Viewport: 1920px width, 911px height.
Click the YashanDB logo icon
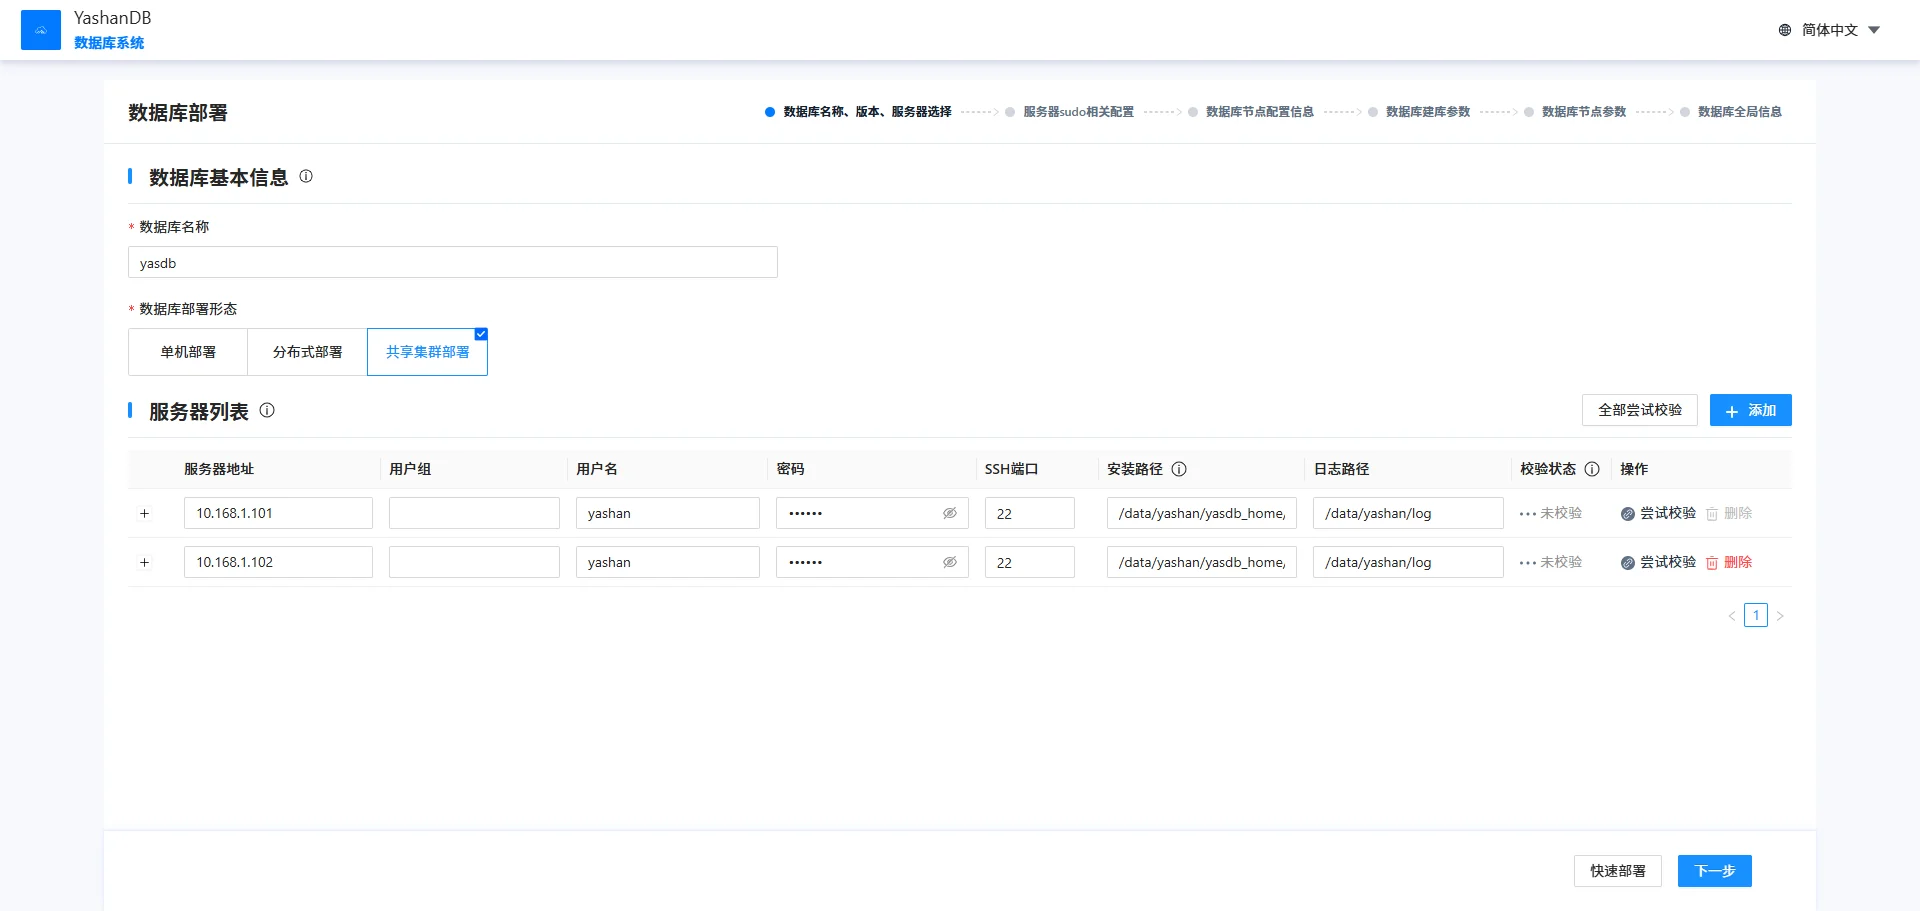[x=41, y=30]
